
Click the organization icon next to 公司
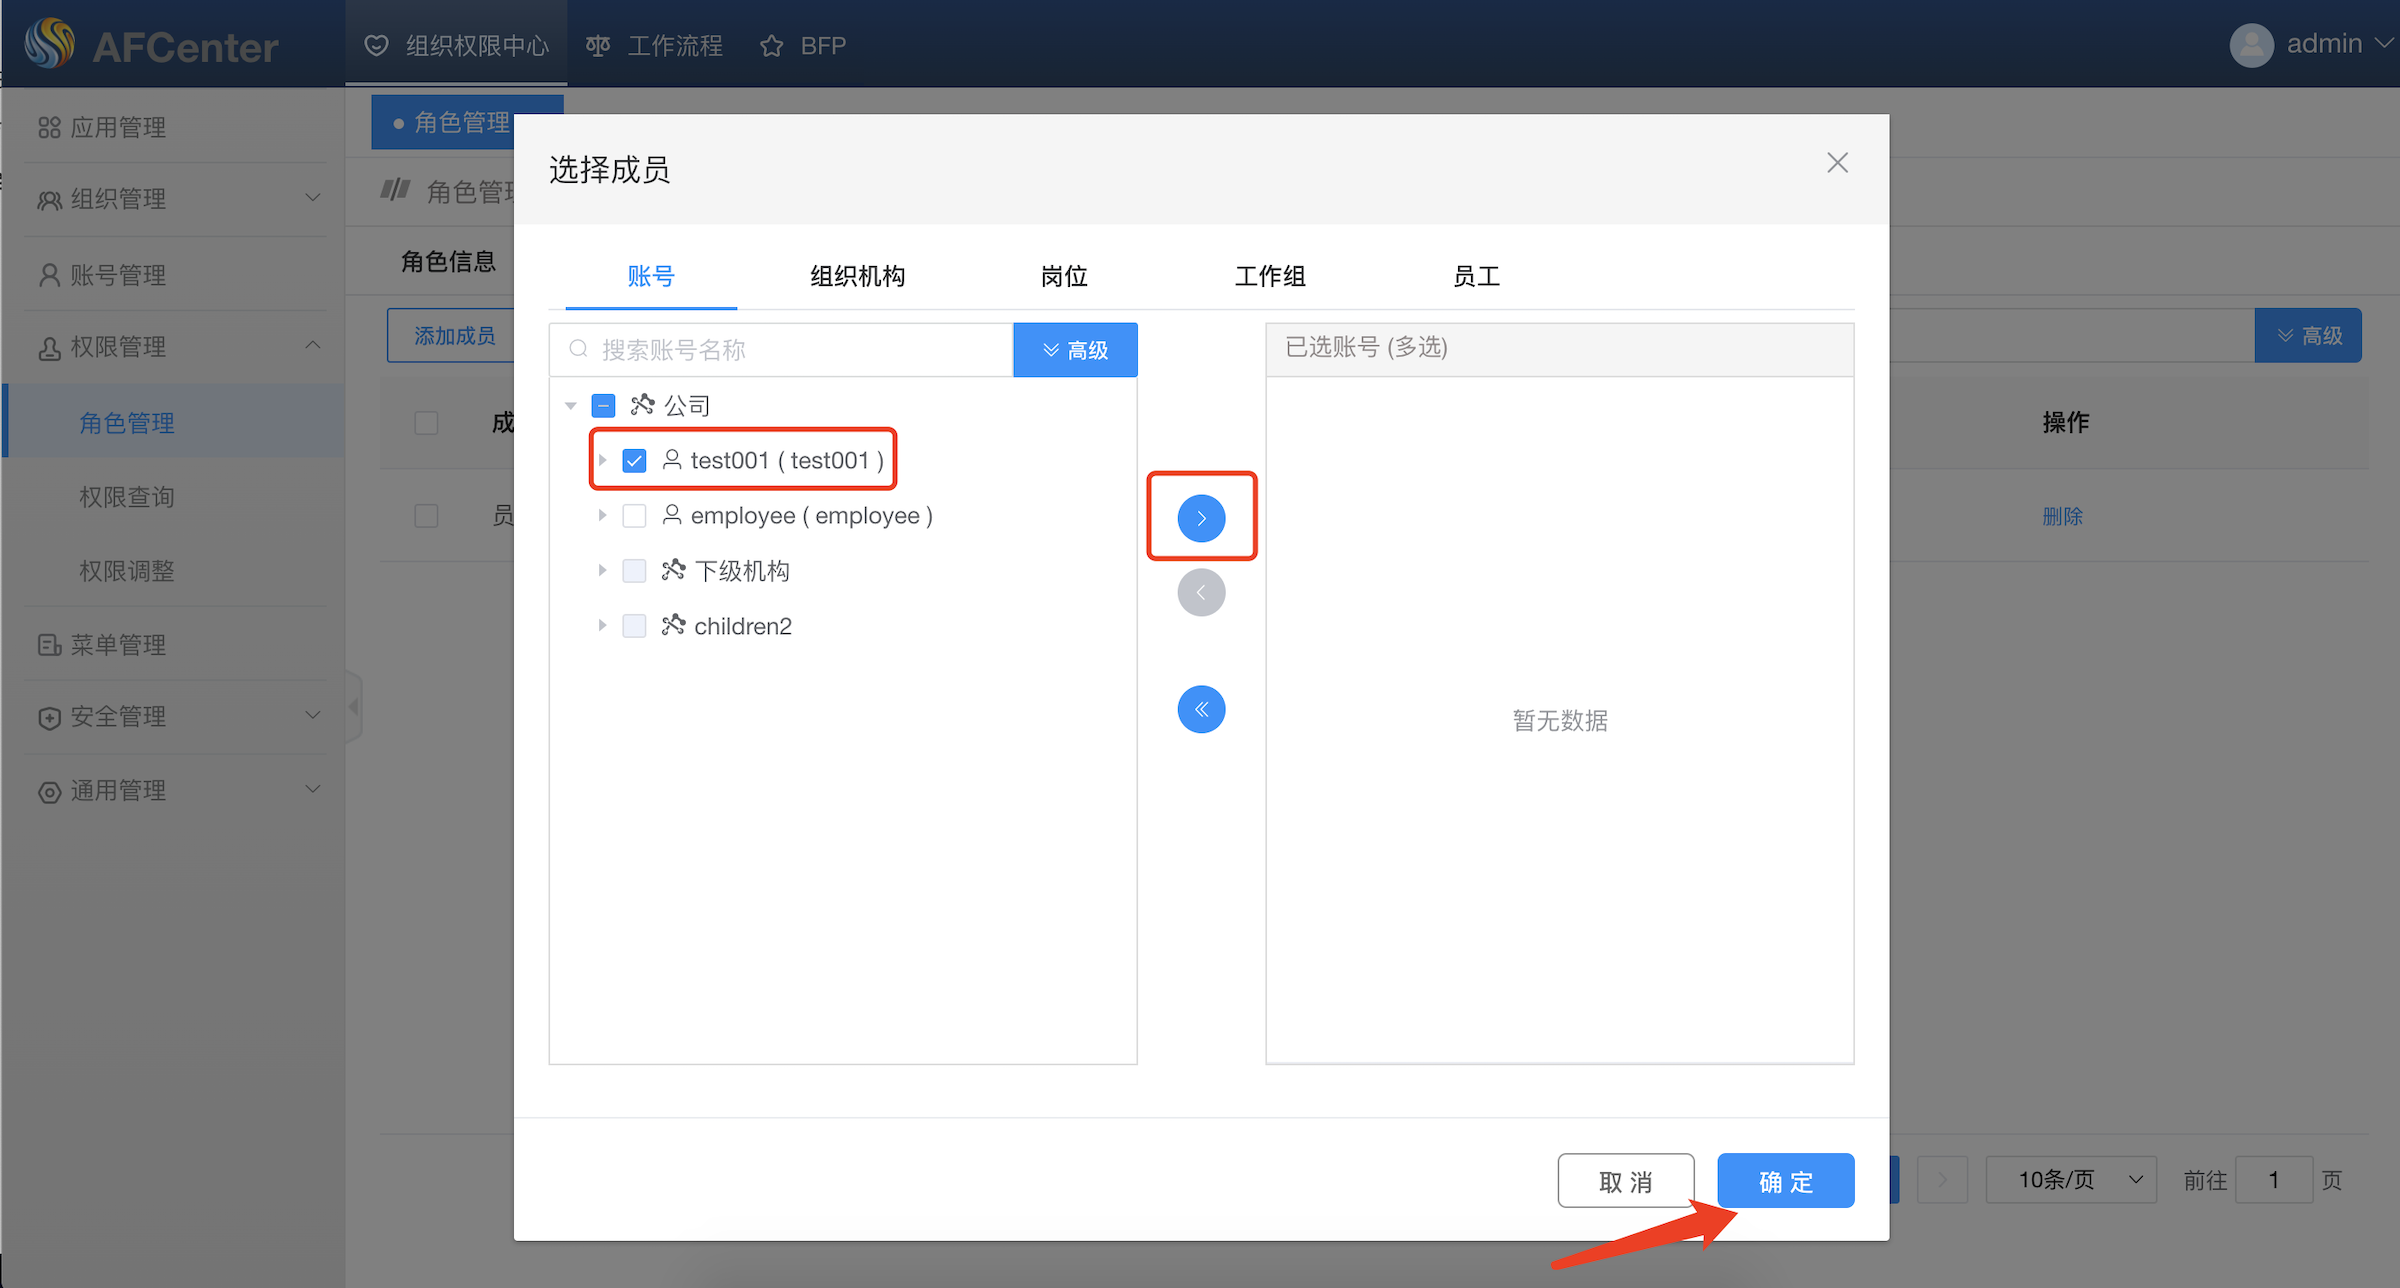click(x=642, y=405)
